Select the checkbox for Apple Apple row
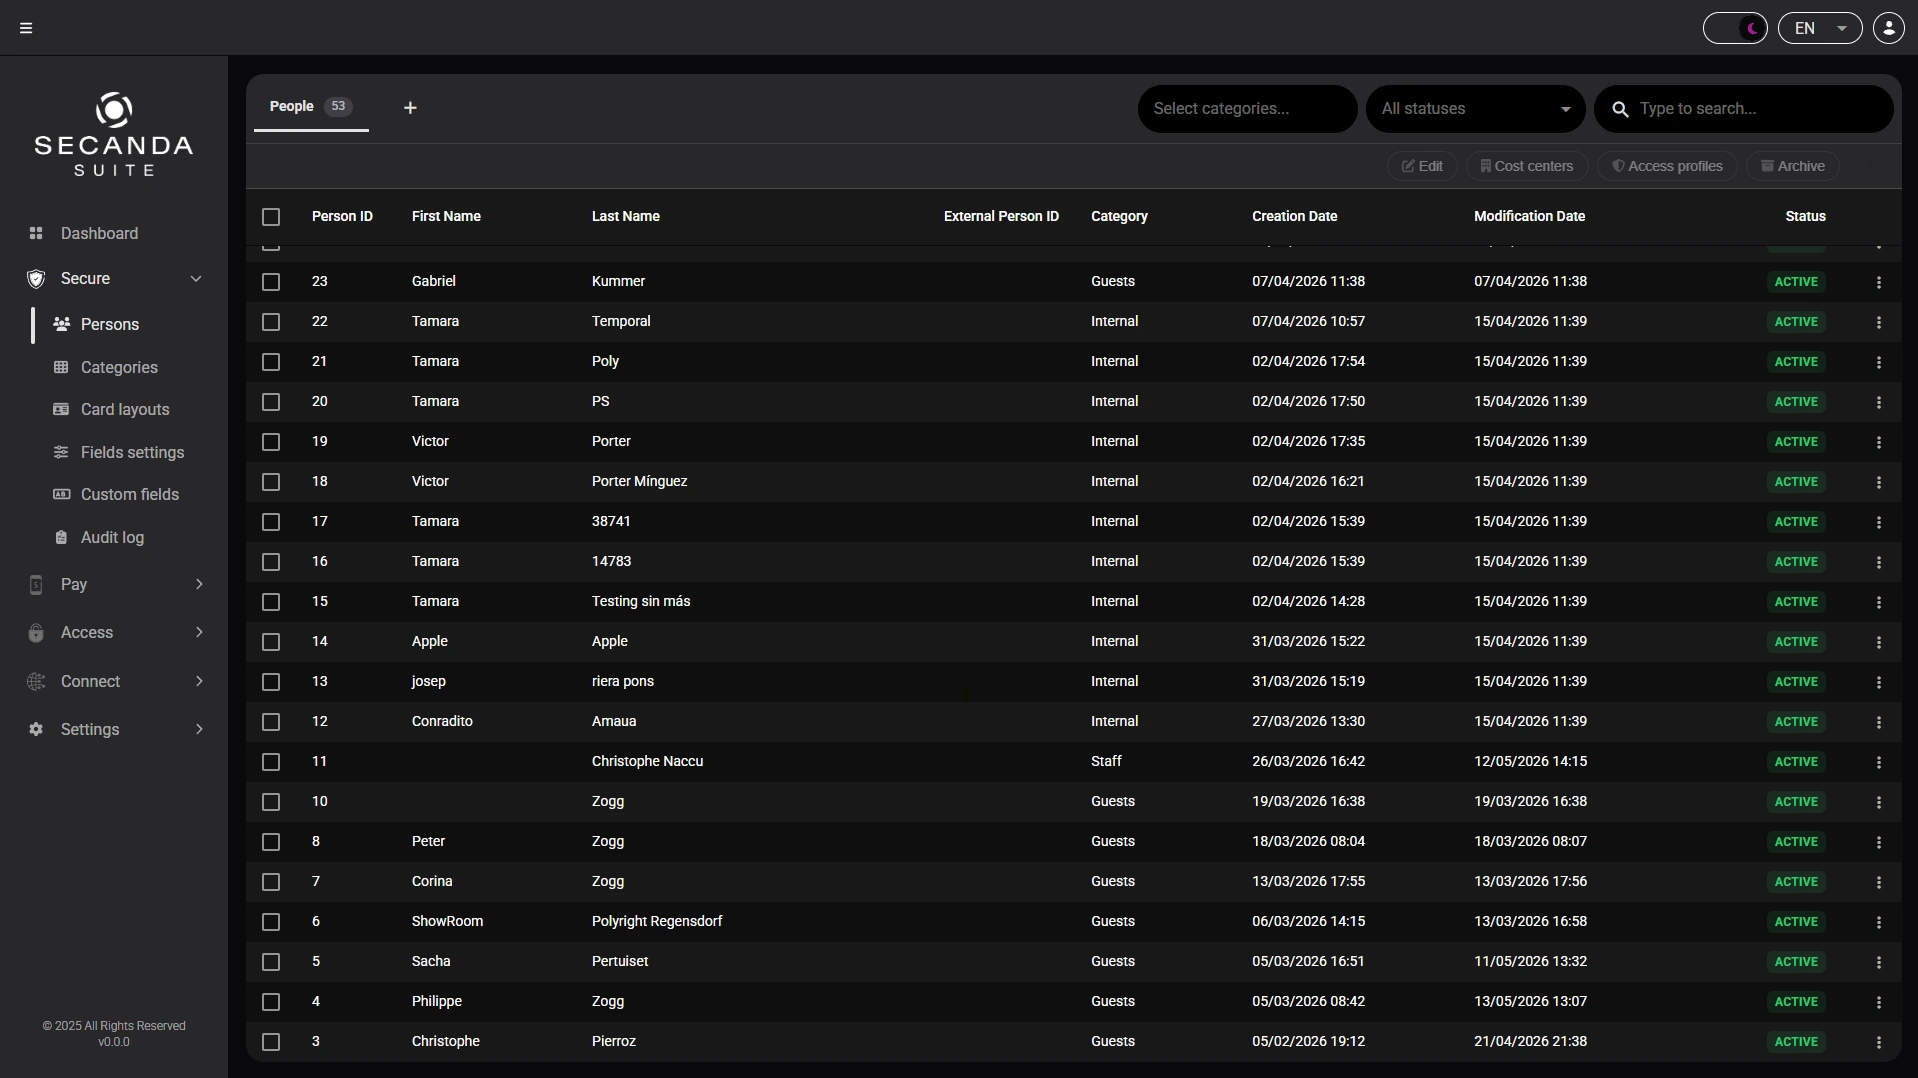 coord(271,642)
